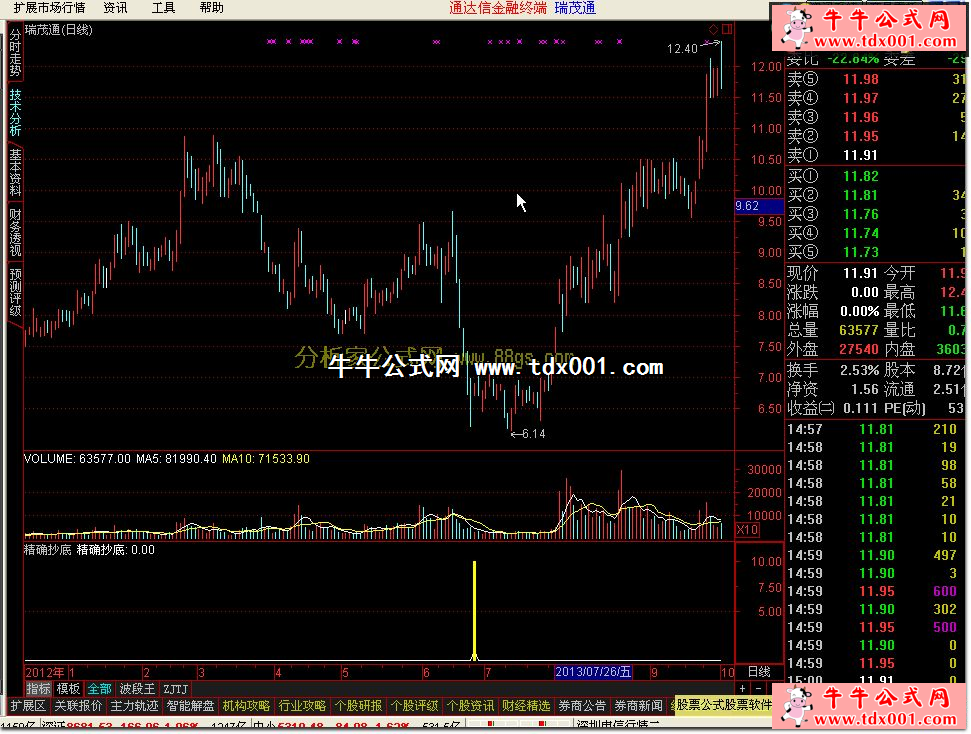Click the 主力轨迹 button
The image size is (971, 734).
click(134, 706)
